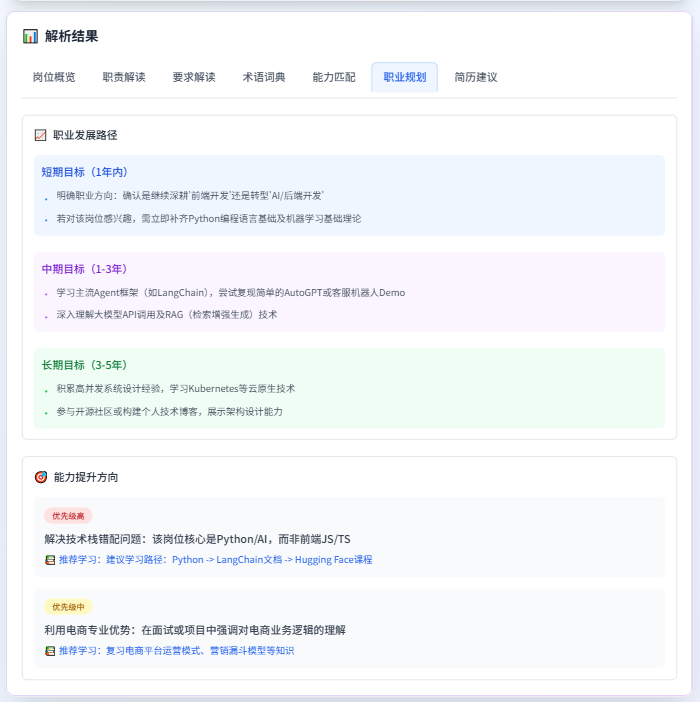Open the 职责解读 tab
700x702 pixels.
(124, 77)
